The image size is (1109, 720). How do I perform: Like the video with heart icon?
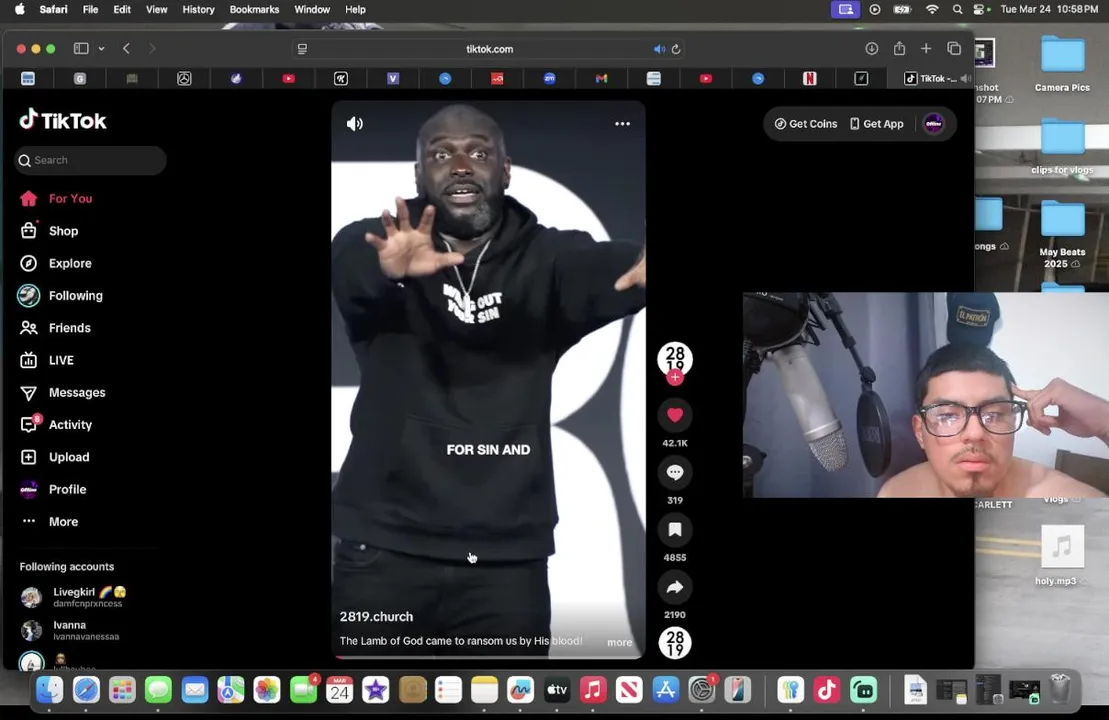[675, 415]
